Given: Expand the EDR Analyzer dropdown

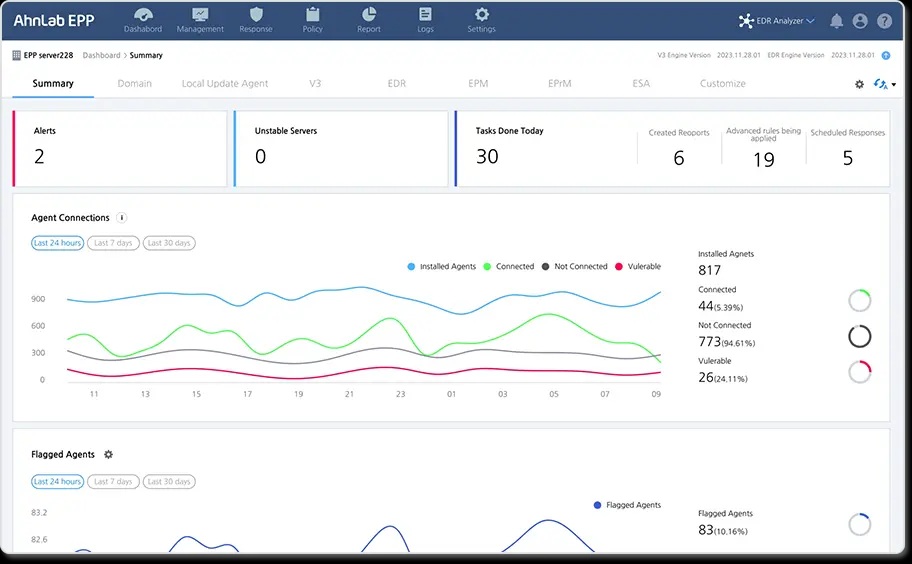Looking at the screenshot, I should click(776, 21).
